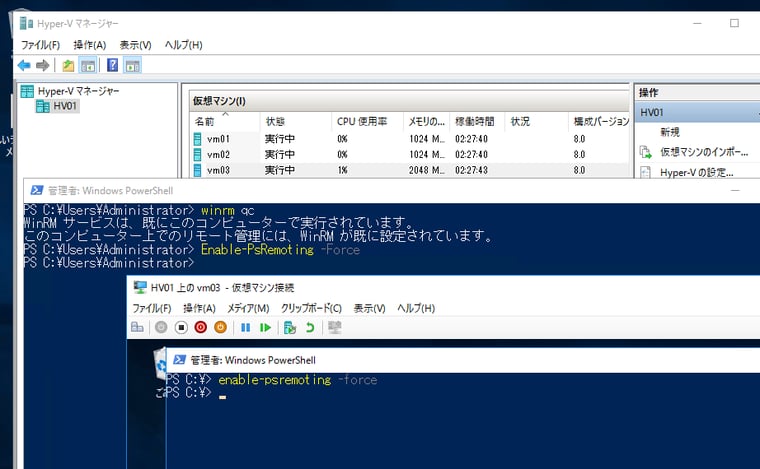Select the HV01 server in the tree
This screenshot has height=469, width=760.
[65, 106]
